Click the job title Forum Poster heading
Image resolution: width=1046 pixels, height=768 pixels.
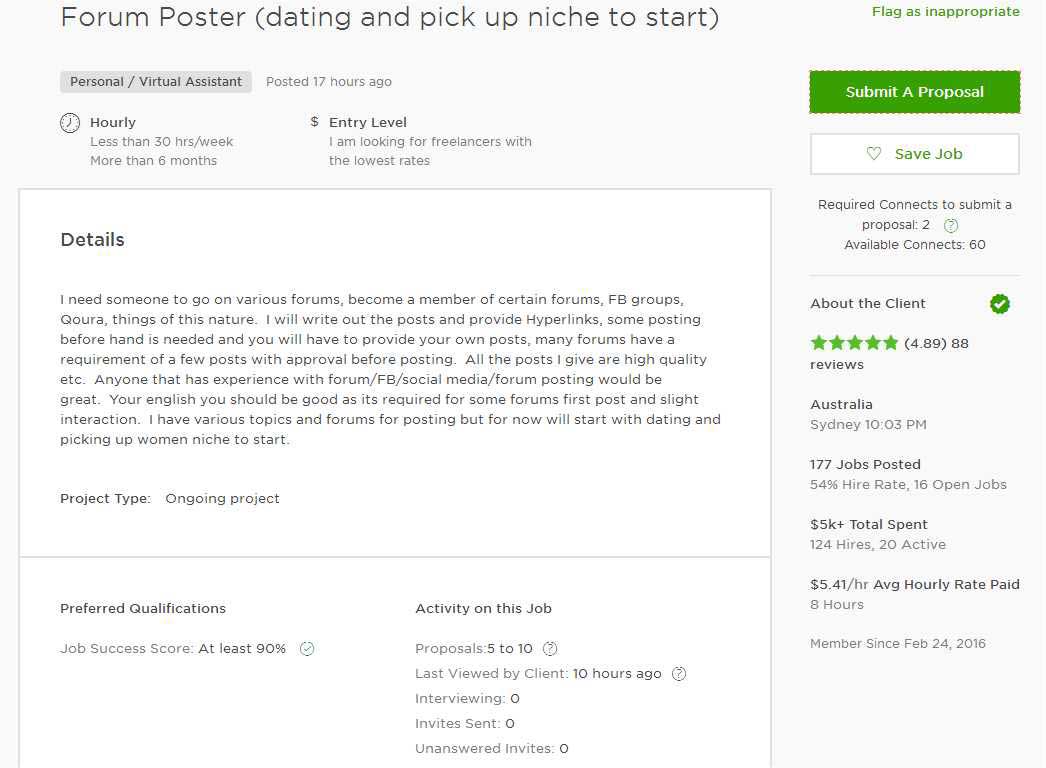(x=390, y=17)
